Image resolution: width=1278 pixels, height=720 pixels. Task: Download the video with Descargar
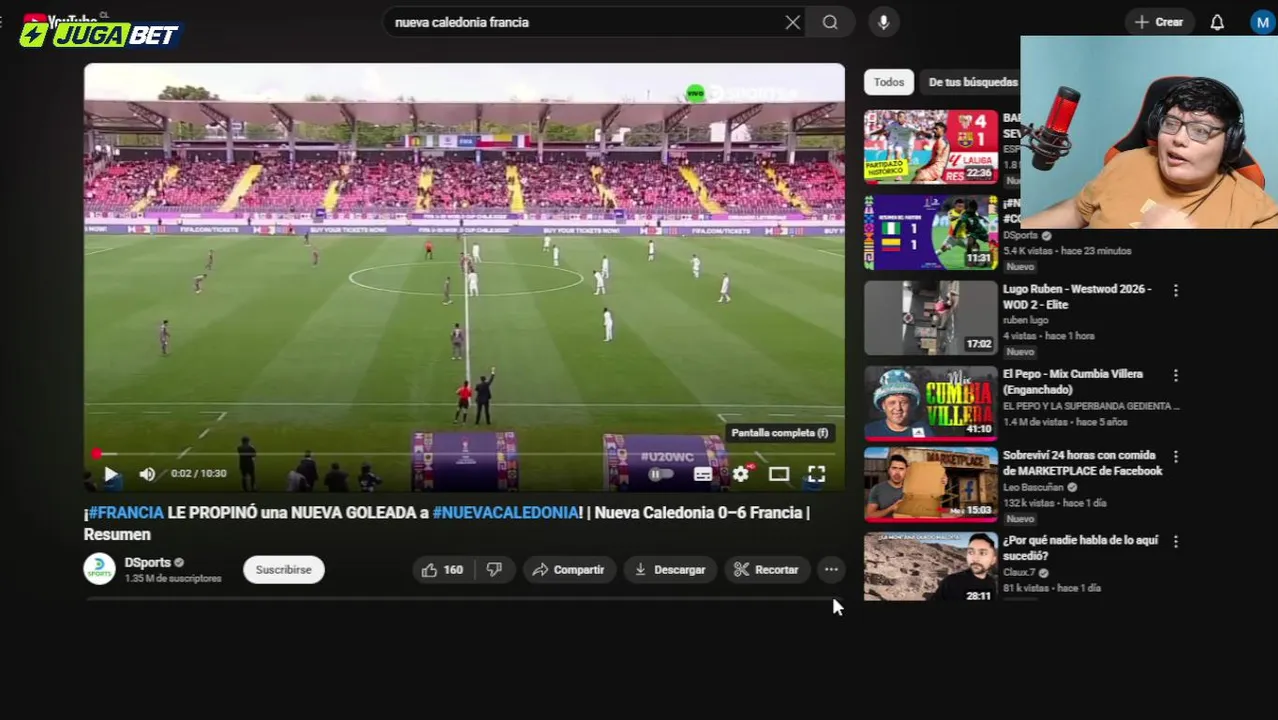pos(670,570)
